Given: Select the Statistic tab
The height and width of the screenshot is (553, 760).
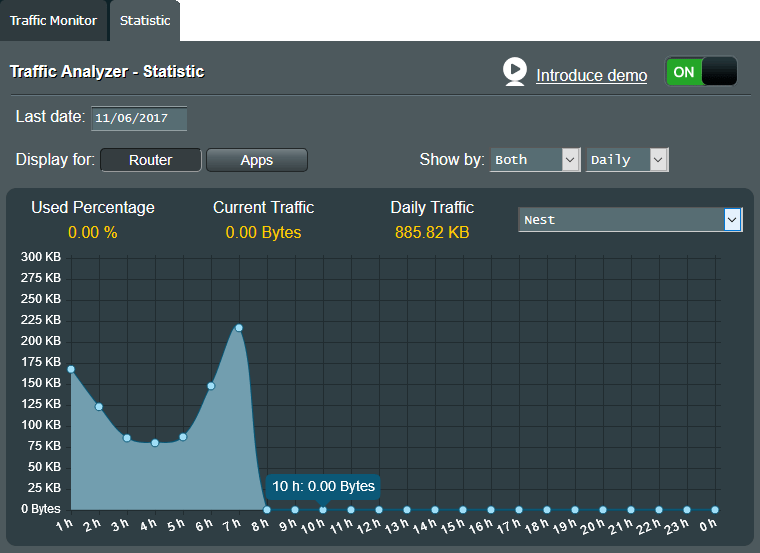Looking at the screenshot, I should click(x=145, y=20).
